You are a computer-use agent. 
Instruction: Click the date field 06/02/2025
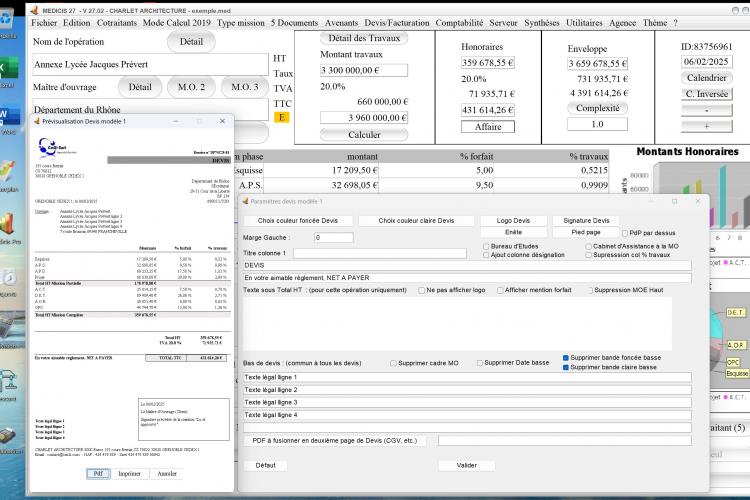tap(706, 62)
